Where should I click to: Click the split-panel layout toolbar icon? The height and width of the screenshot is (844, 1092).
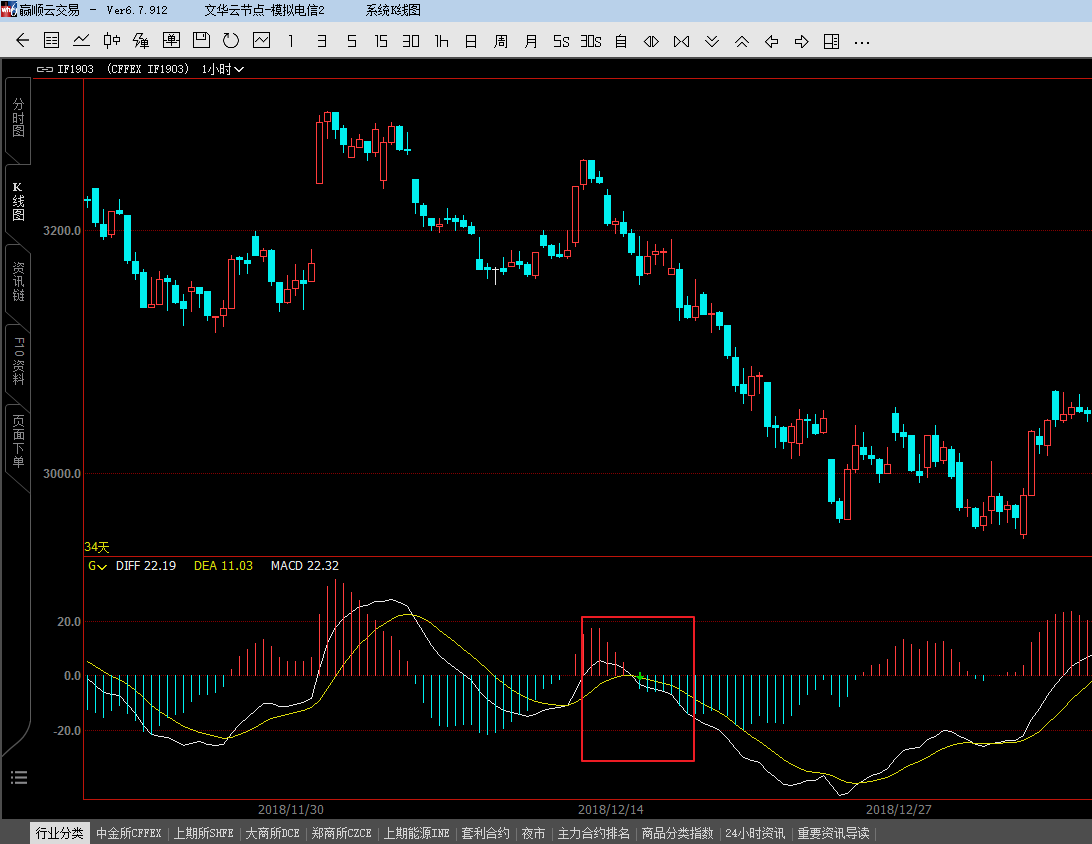pyautogui.click(x=831, y=41)
